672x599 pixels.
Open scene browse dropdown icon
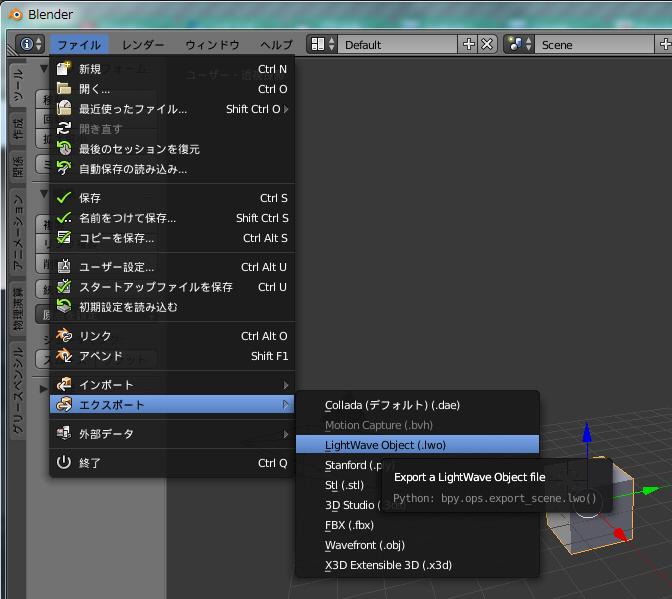pos(519,44)
